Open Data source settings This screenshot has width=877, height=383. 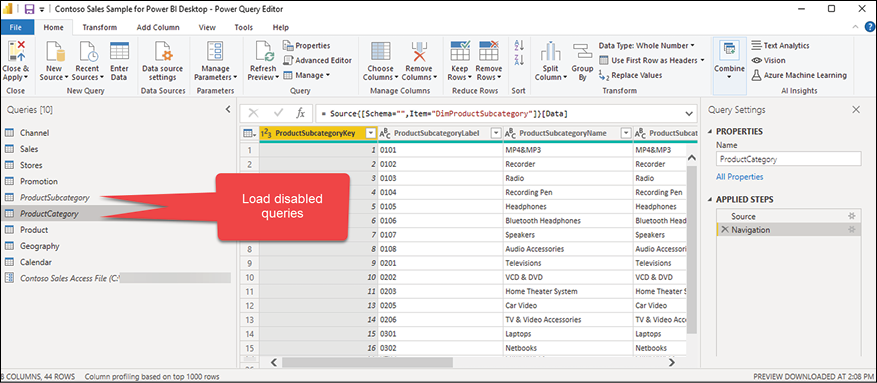coord(163,51)
